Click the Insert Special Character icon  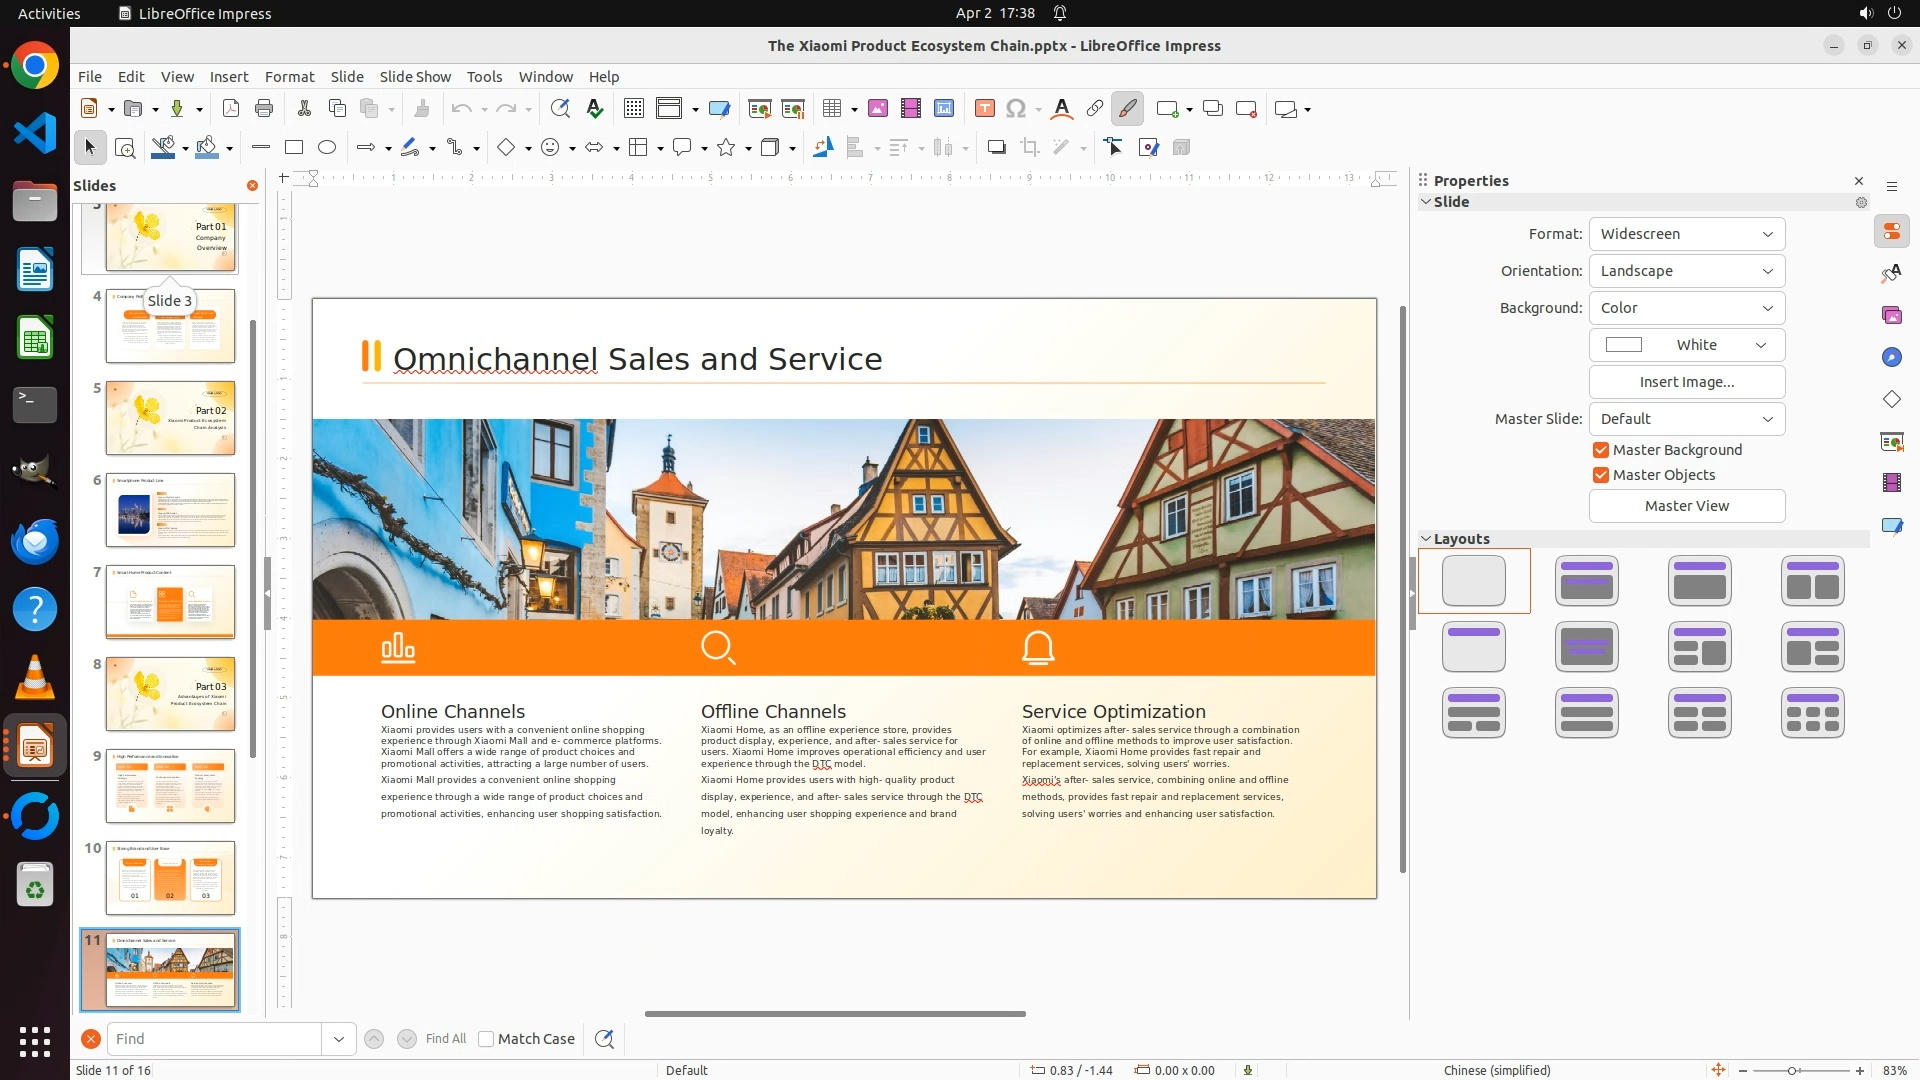click(1016, 108)
